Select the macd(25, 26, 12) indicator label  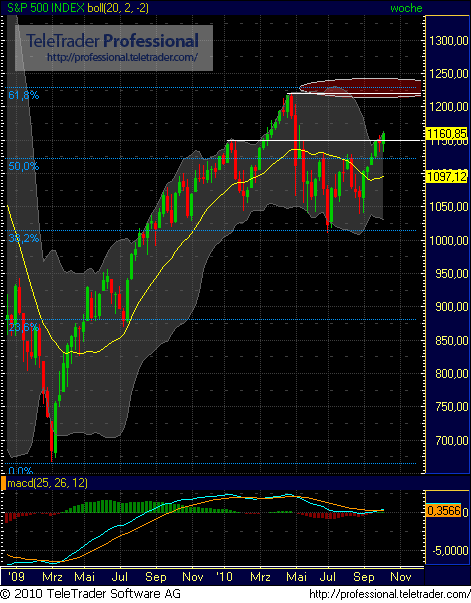[48, 483]
